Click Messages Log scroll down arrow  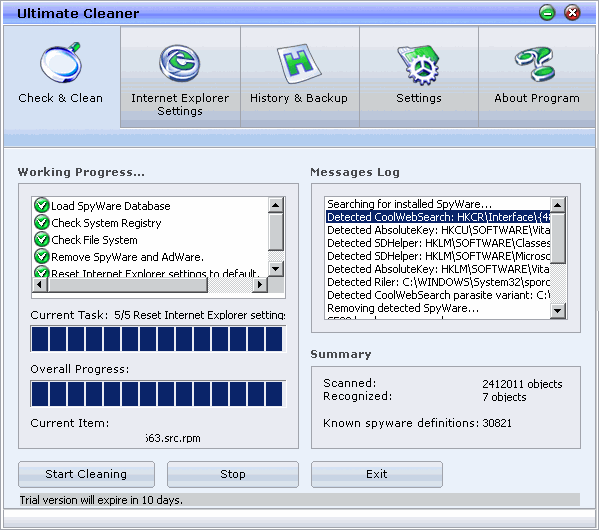pos(557,310)
